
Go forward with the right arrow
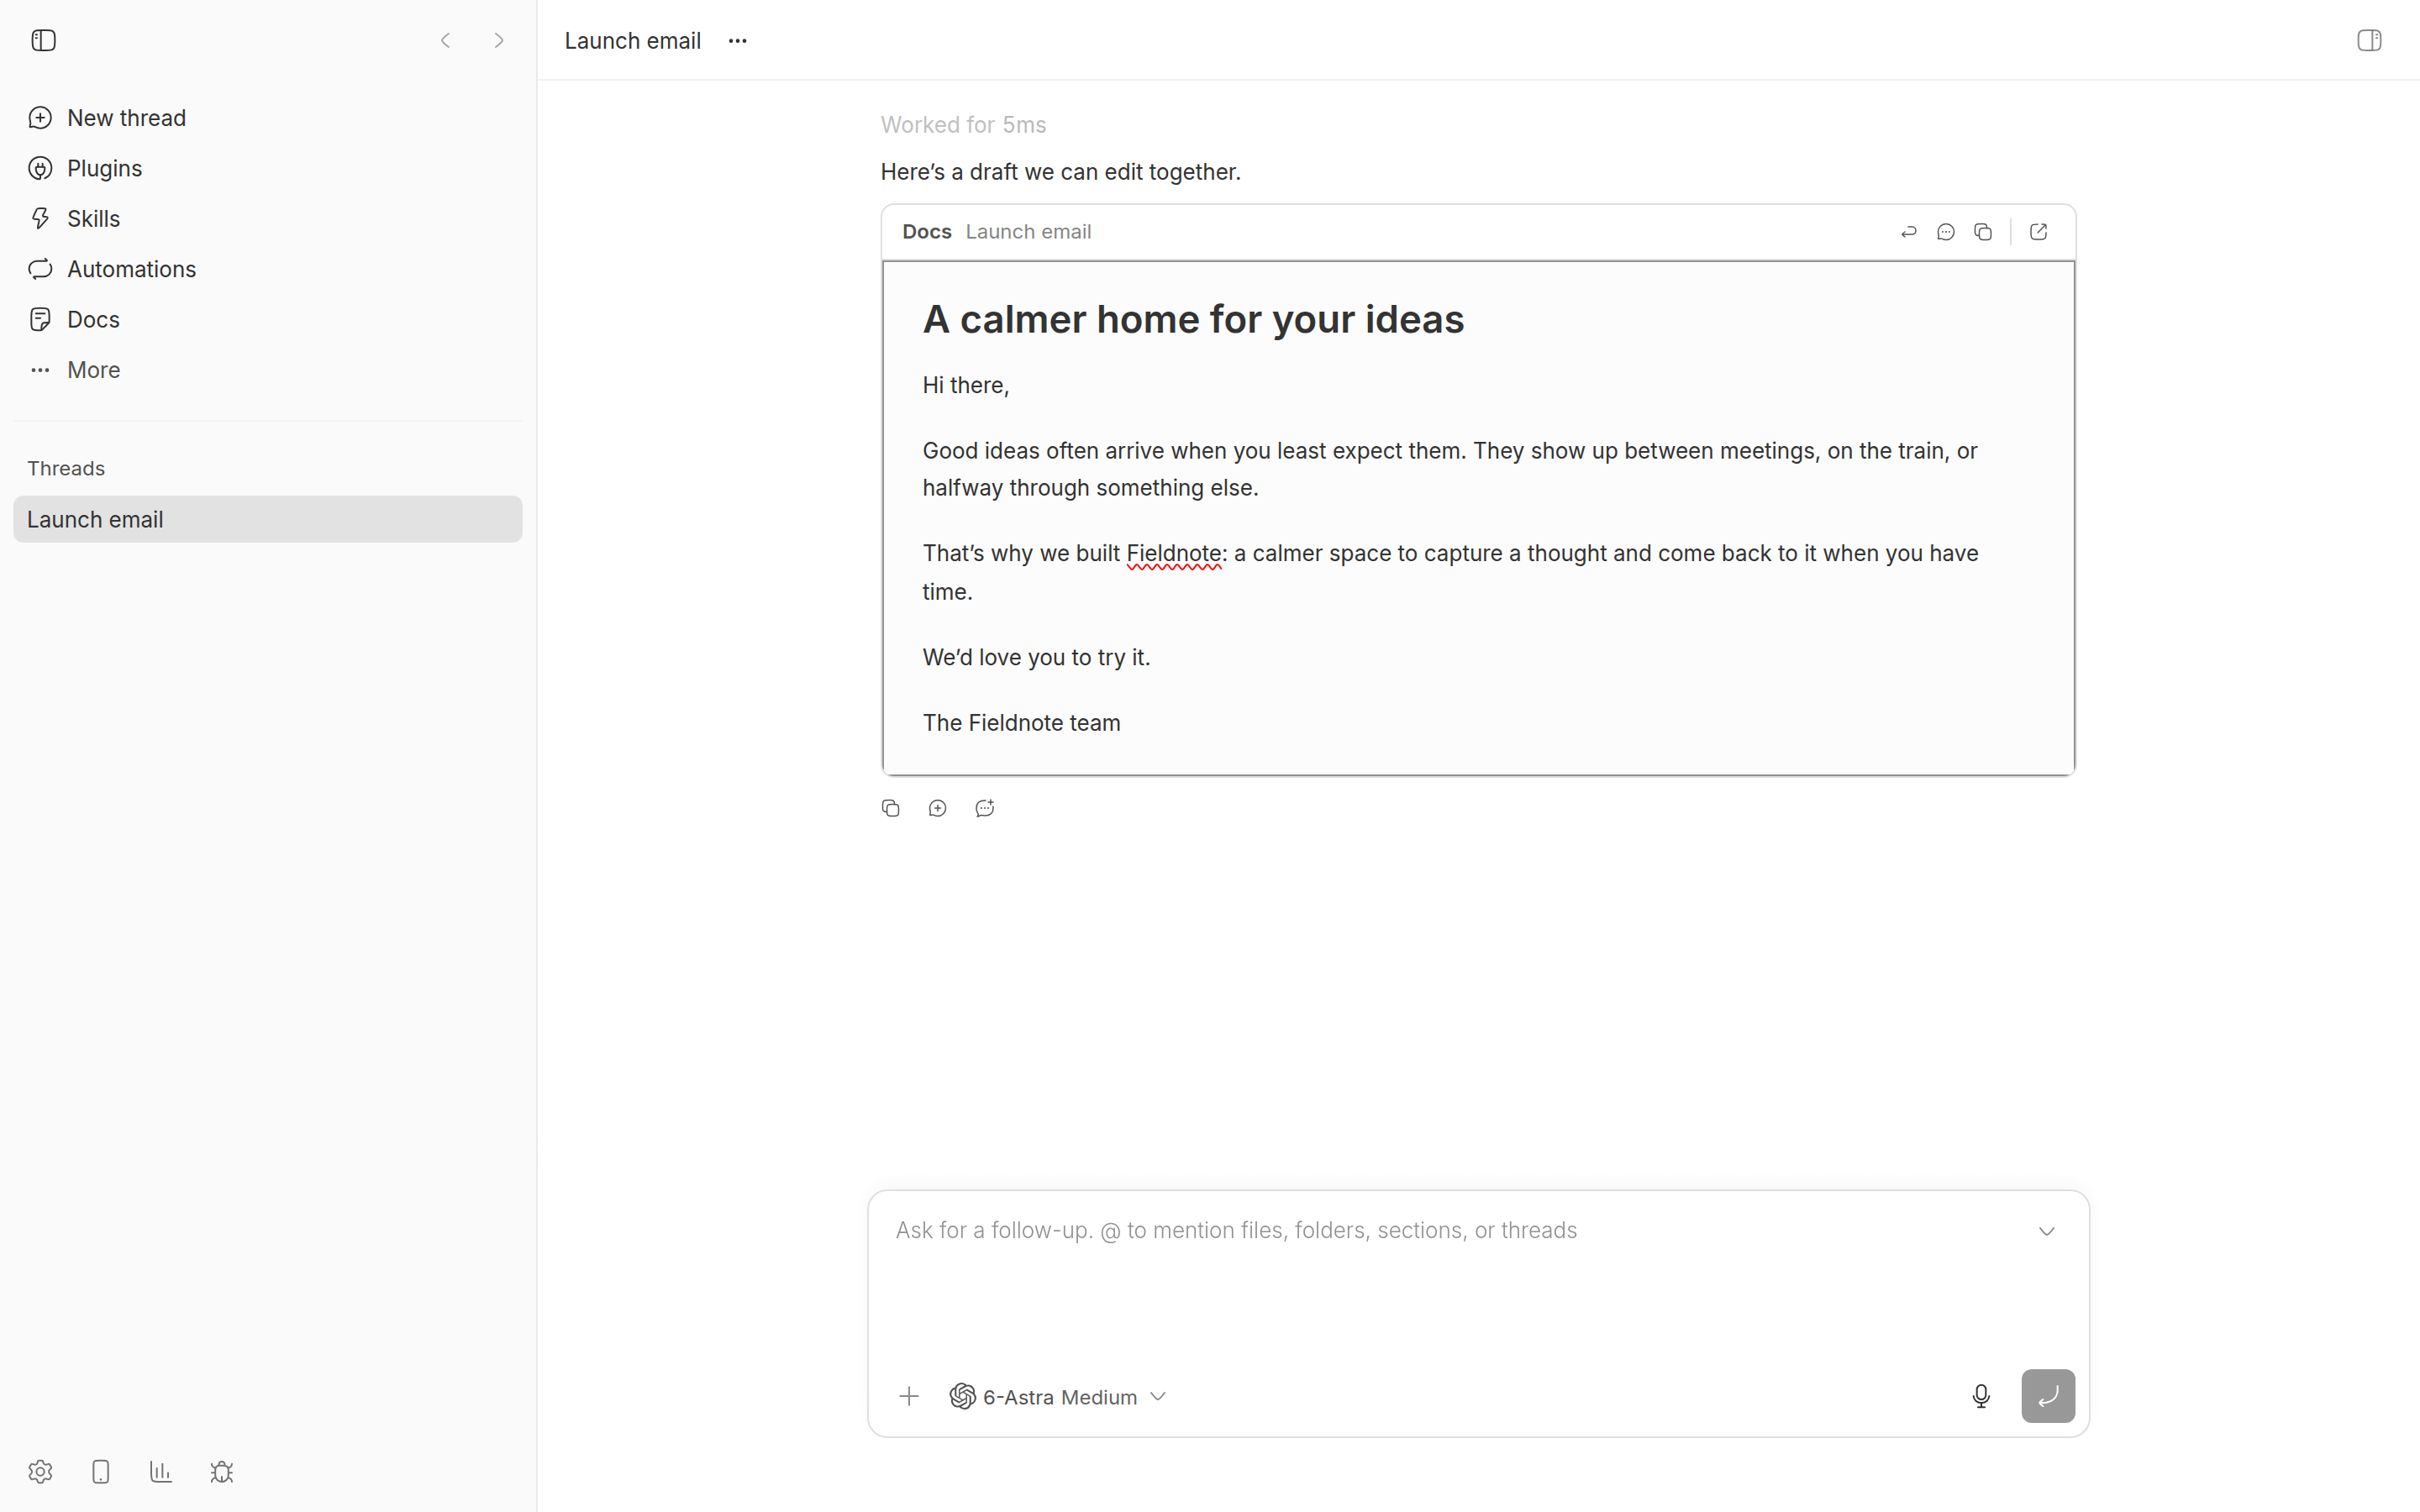499,40
